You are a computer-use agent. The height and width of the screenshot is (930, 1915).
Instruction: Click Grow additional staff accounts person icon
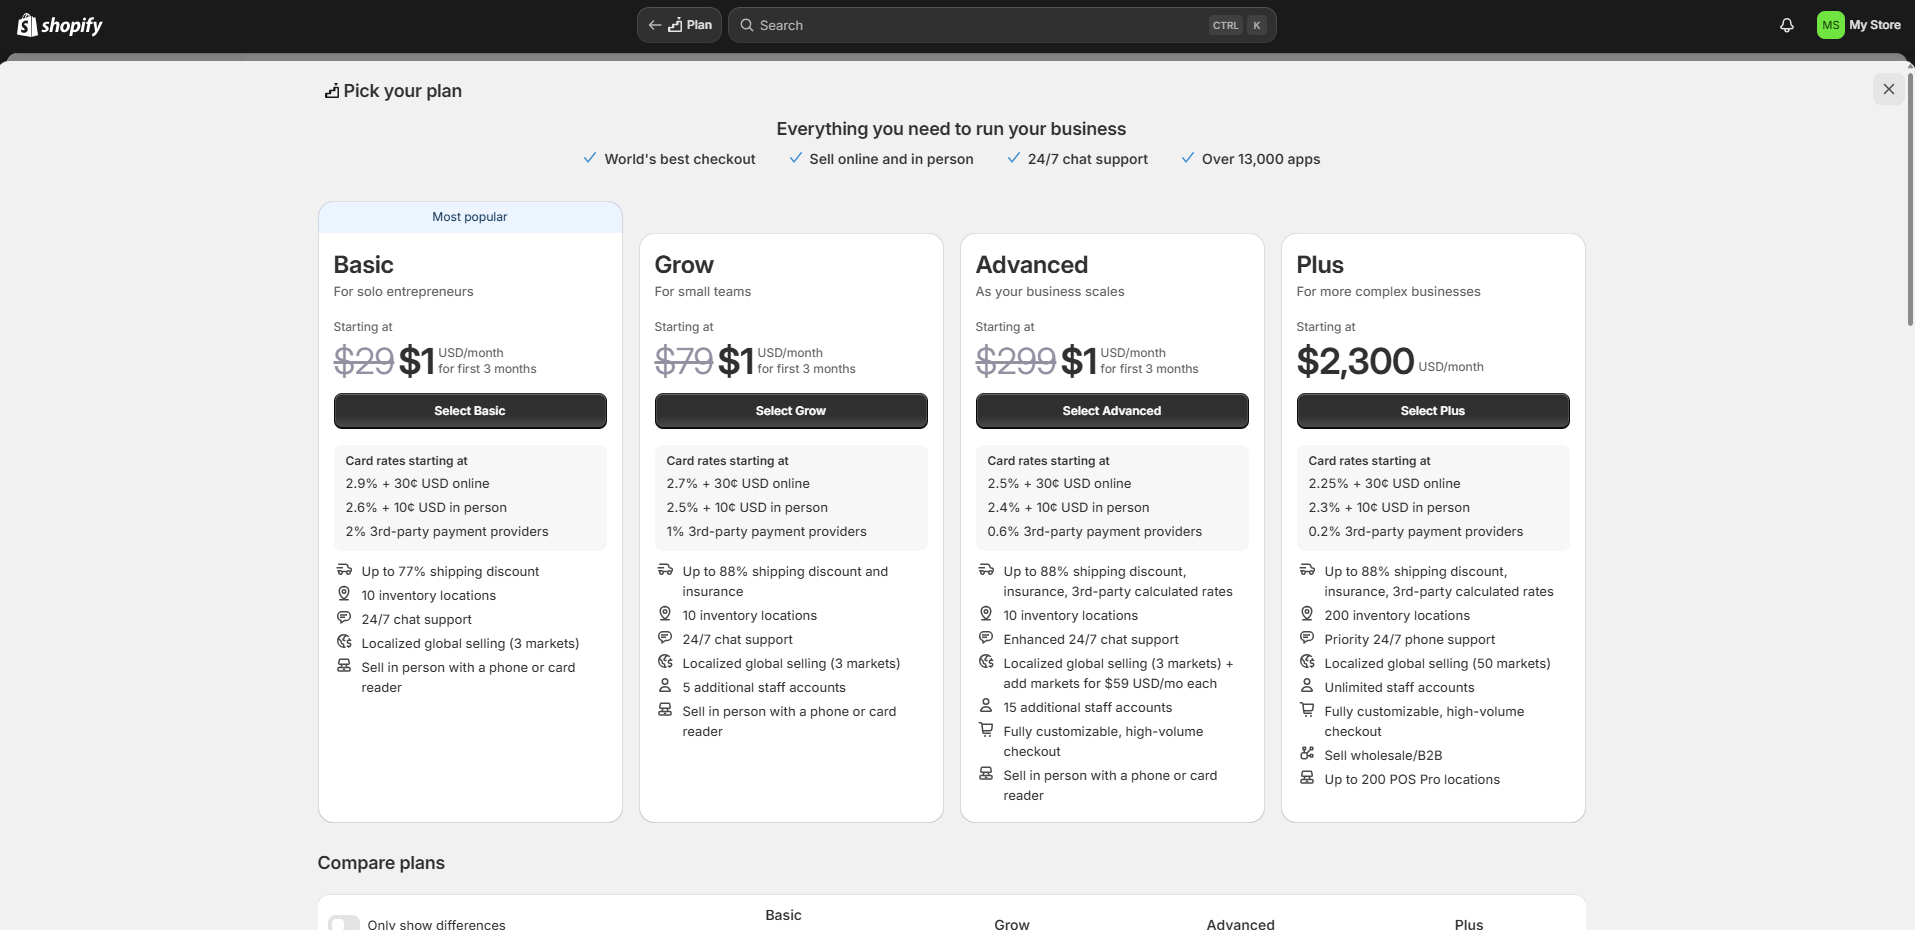tap(665, 686)
